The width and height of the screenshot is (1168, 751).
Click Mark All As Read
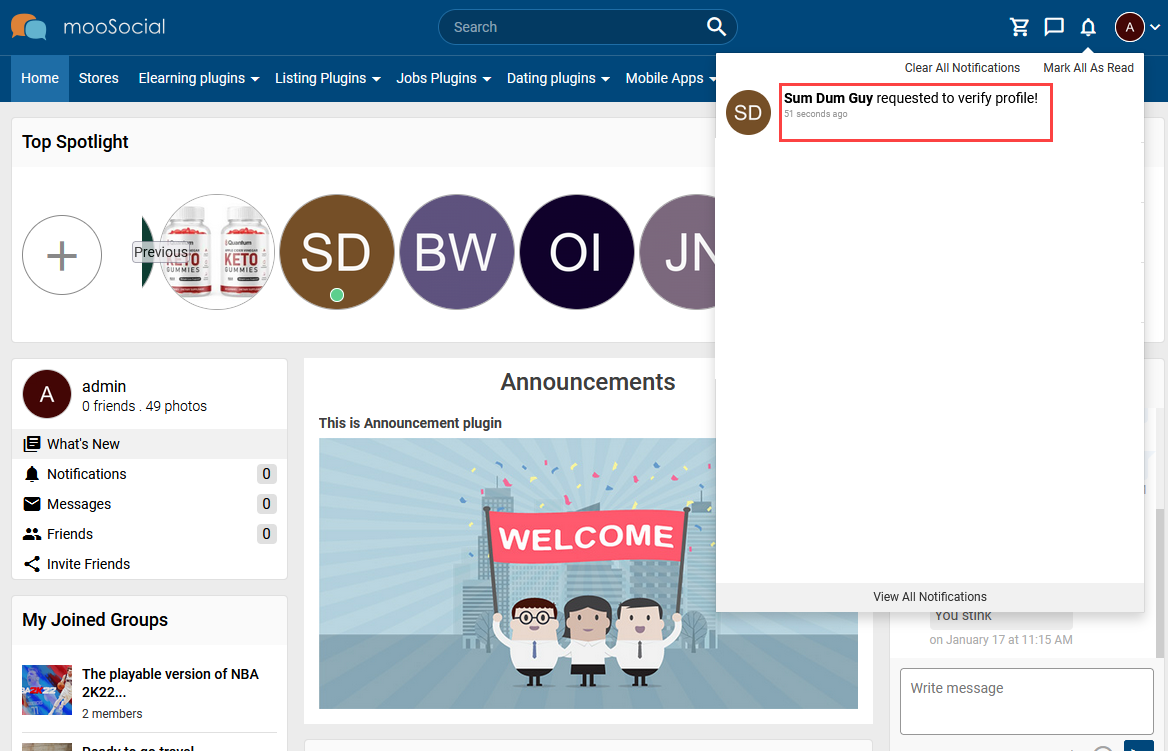[x=1088, y=68]
